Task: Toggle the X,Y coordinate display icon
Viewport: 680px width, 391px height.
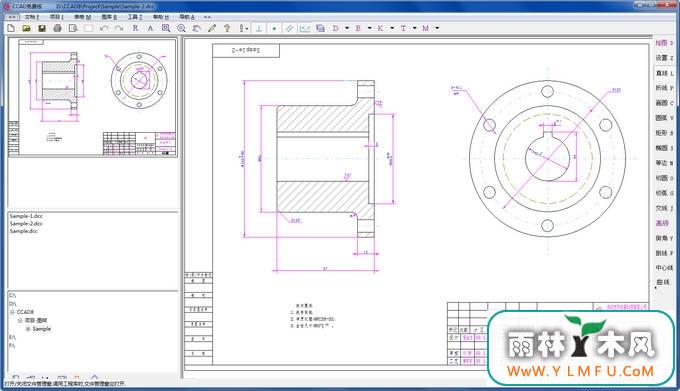Action: pos(305,28)
